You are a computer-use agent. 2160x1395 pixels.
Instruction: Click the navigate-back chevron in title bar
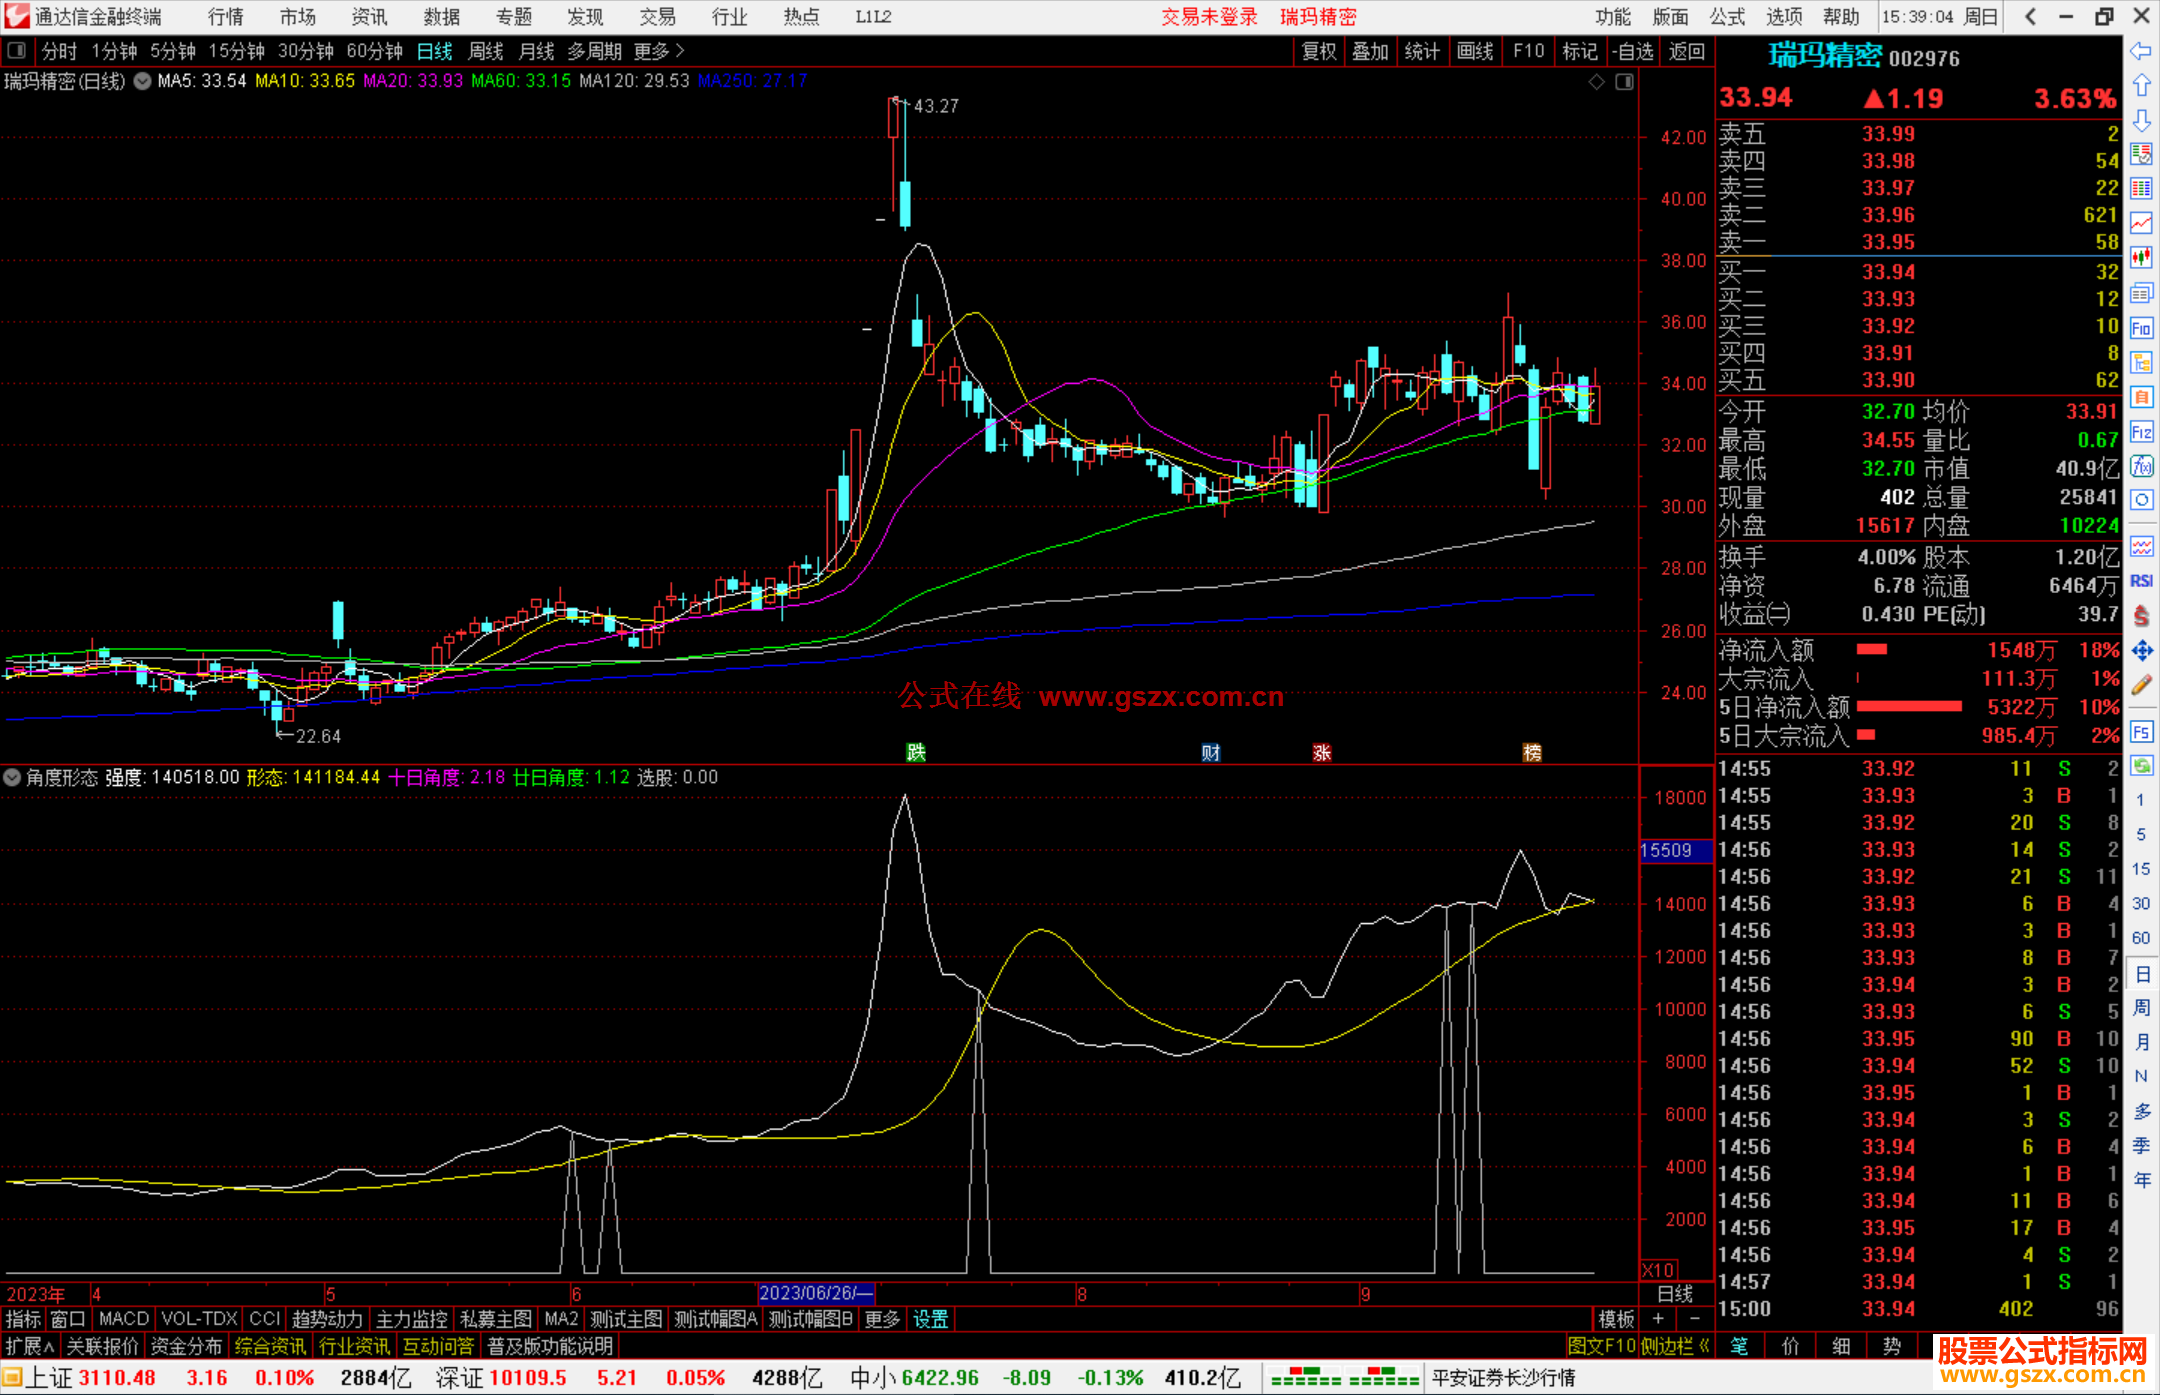[2030, 16]
